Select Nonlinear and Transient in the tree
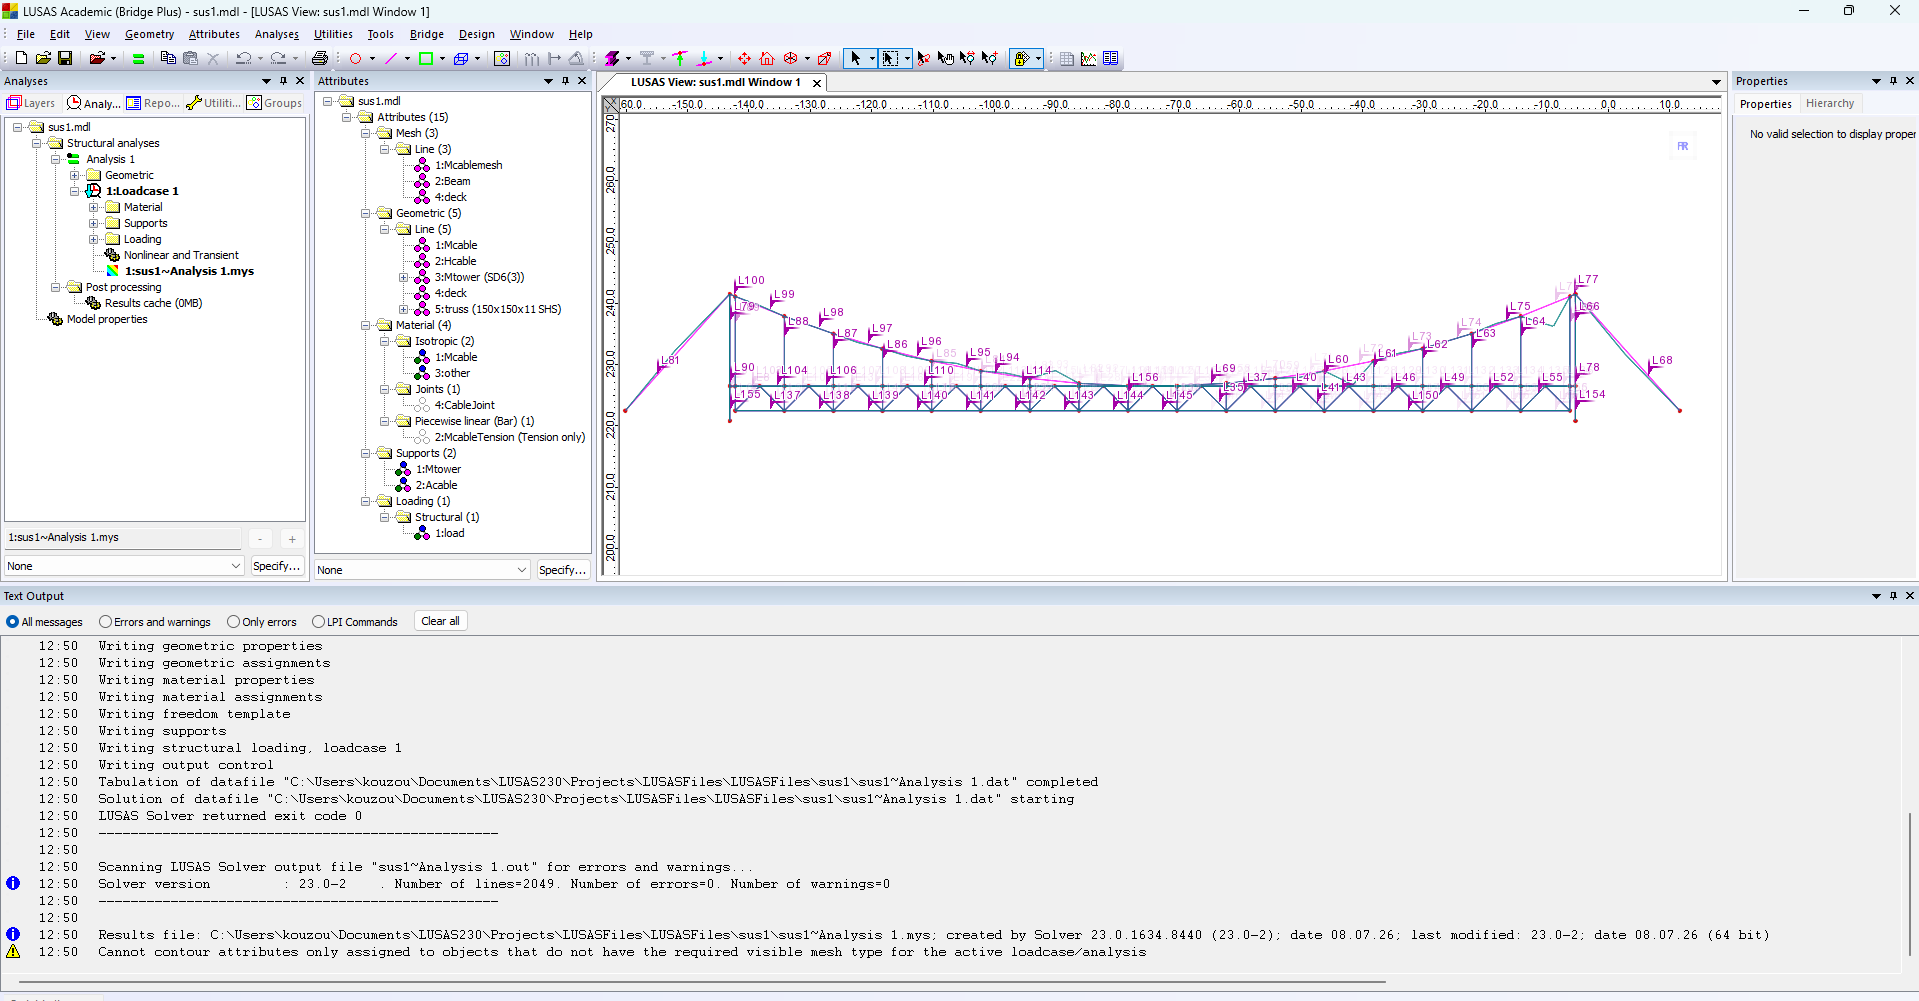The image size is (1919, 1001). pyautogui.click(x=181, y=255)
